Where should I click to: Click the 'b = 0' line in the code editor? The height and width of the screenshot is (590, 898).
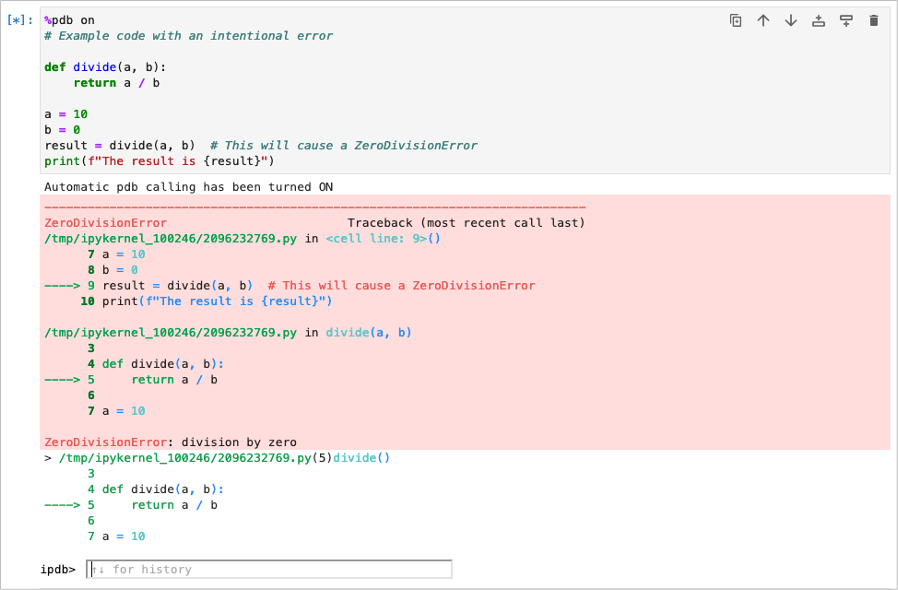[62, 130]
